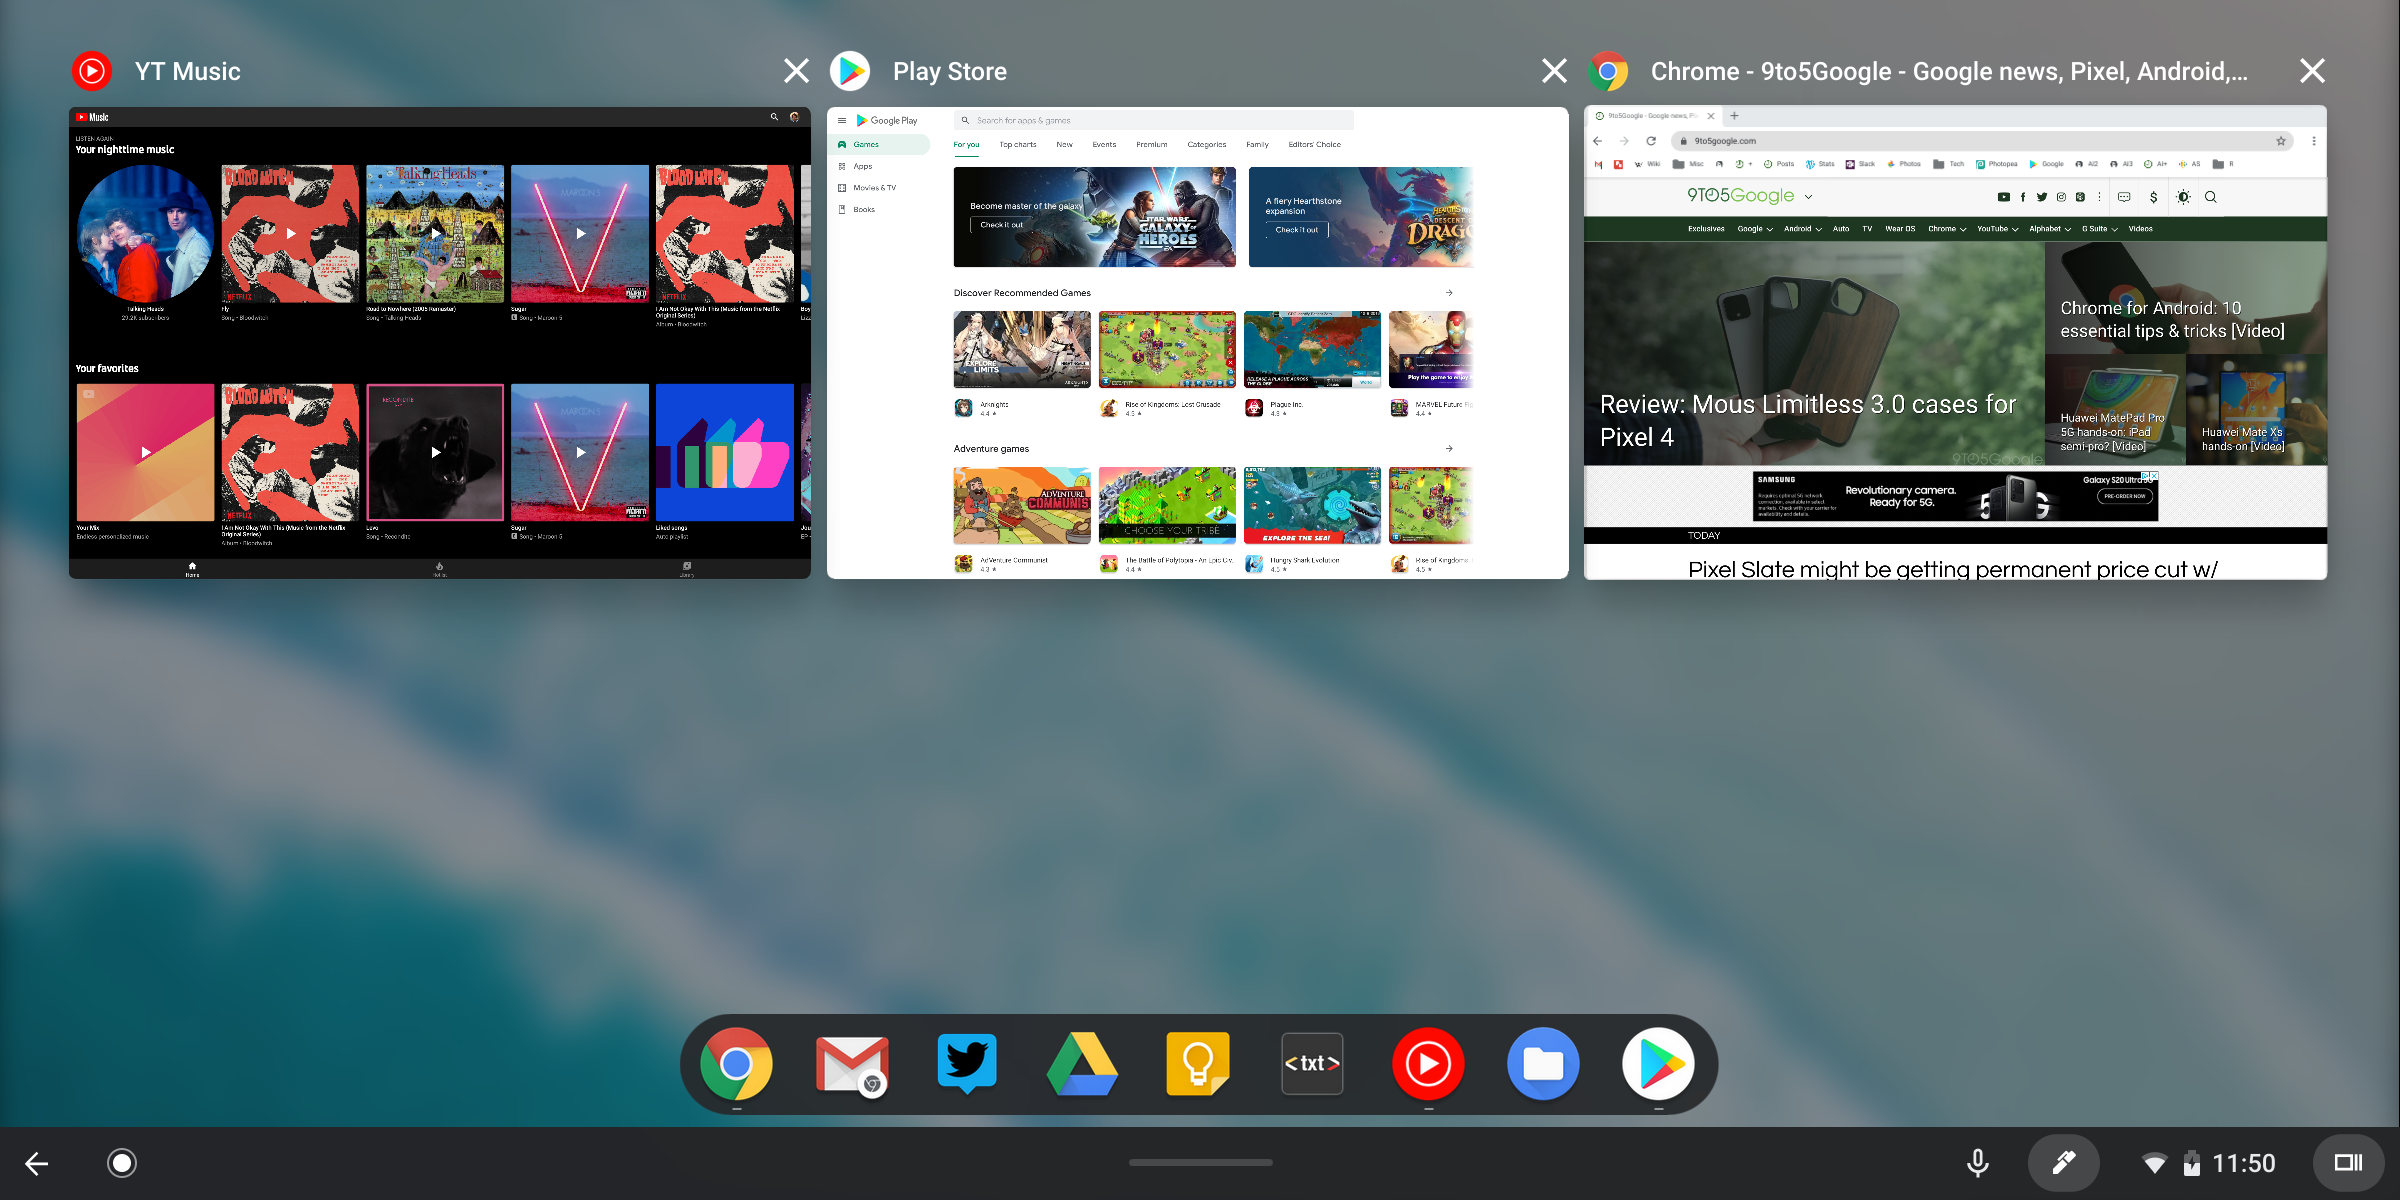Select the stylus tools pen icon
Screen dimensions: 2400x1200
[2063, 1163]
